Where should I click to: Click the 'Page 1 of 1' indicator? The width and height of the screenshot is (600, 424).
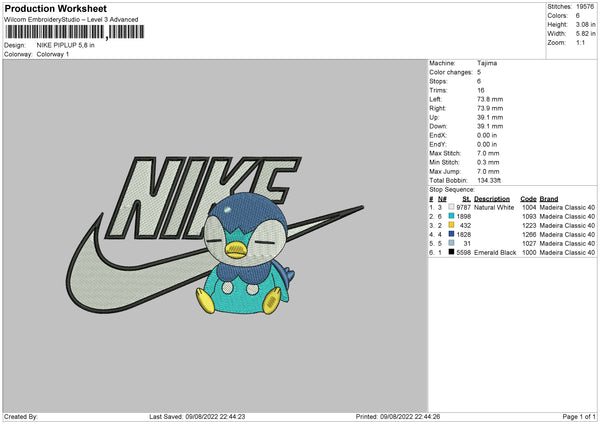[579, 417]
